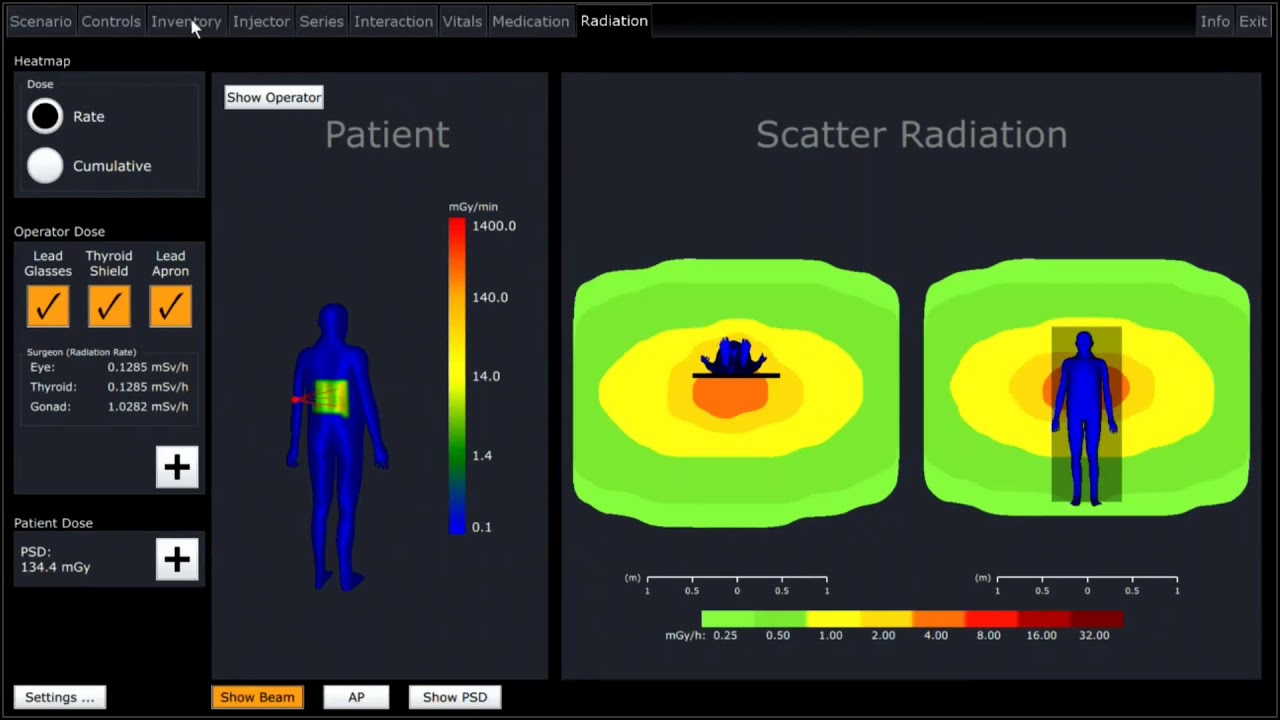Viewport: 1280px width, 720px height.
Task: Uncheck the Lead Glasses checkbox
Action: coord(48,306)
